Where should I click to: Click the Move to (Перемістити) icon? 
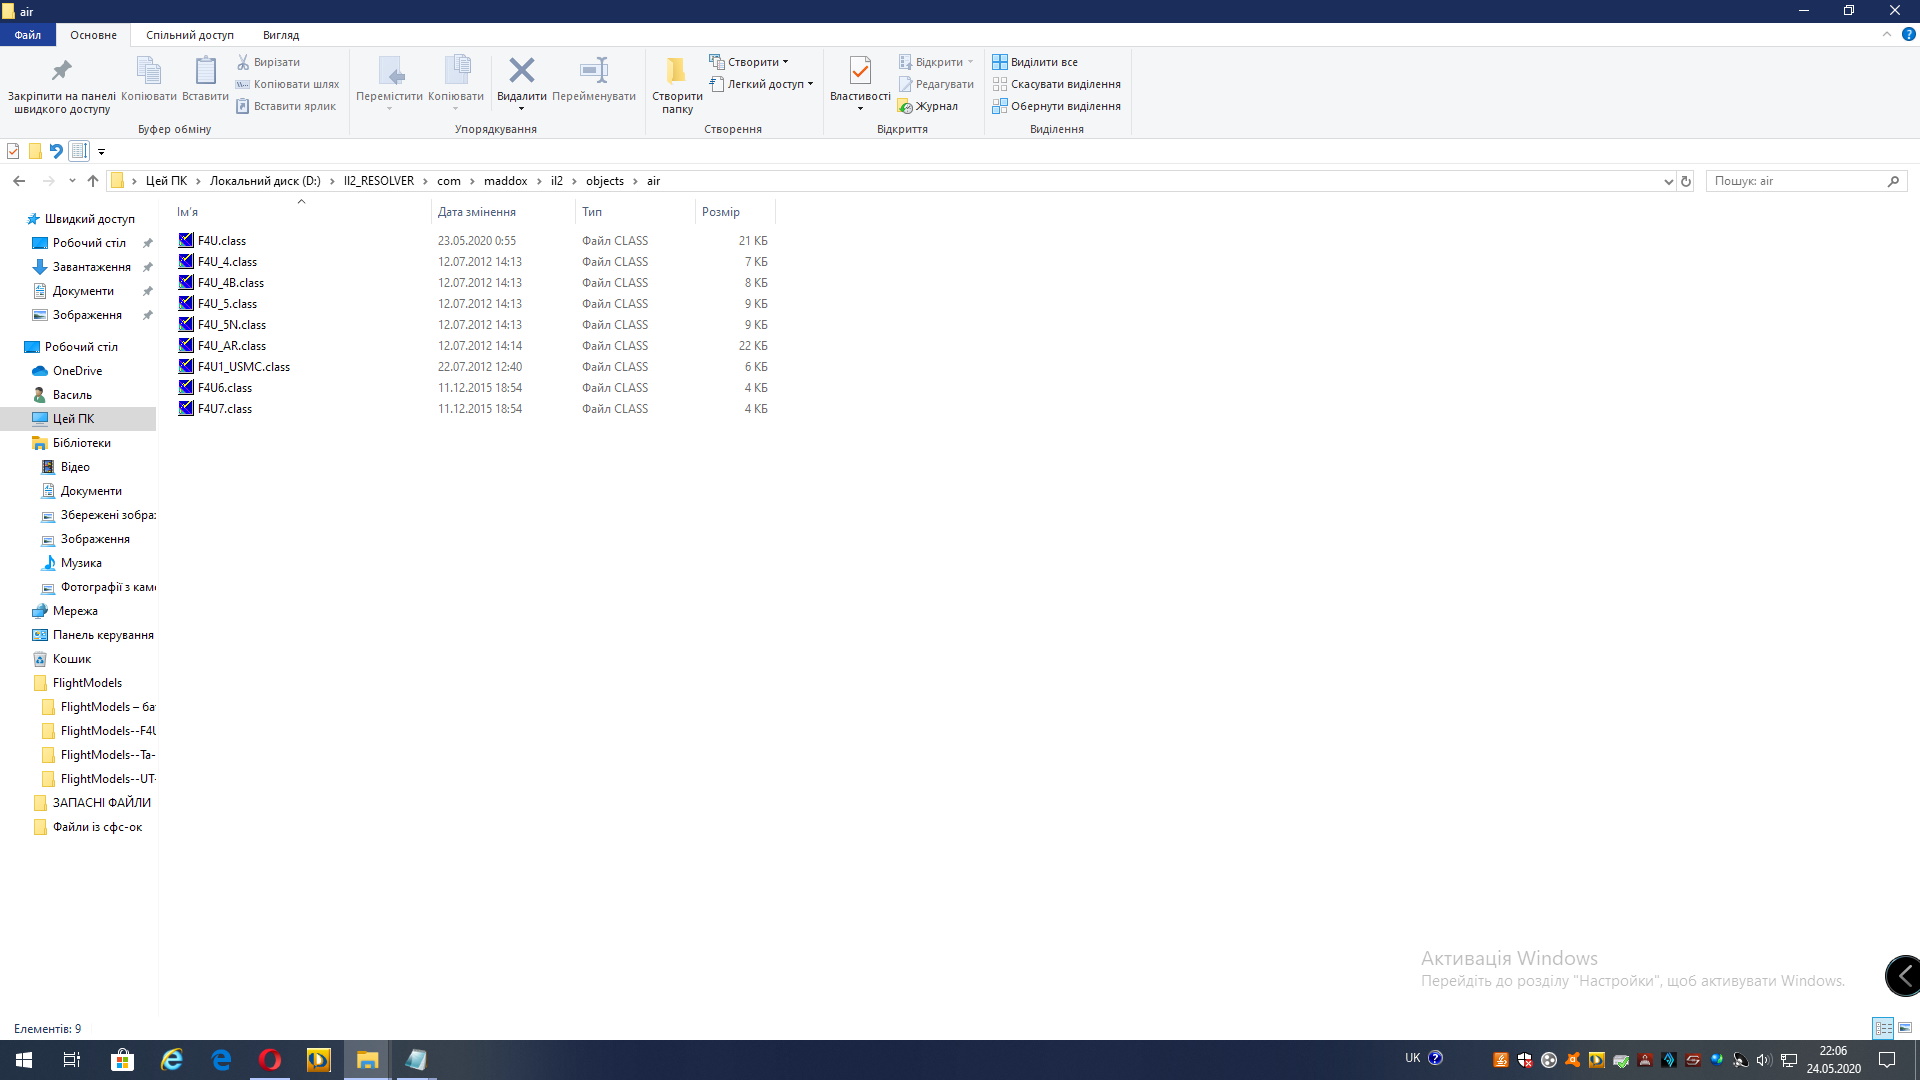(x=389, y=71)
